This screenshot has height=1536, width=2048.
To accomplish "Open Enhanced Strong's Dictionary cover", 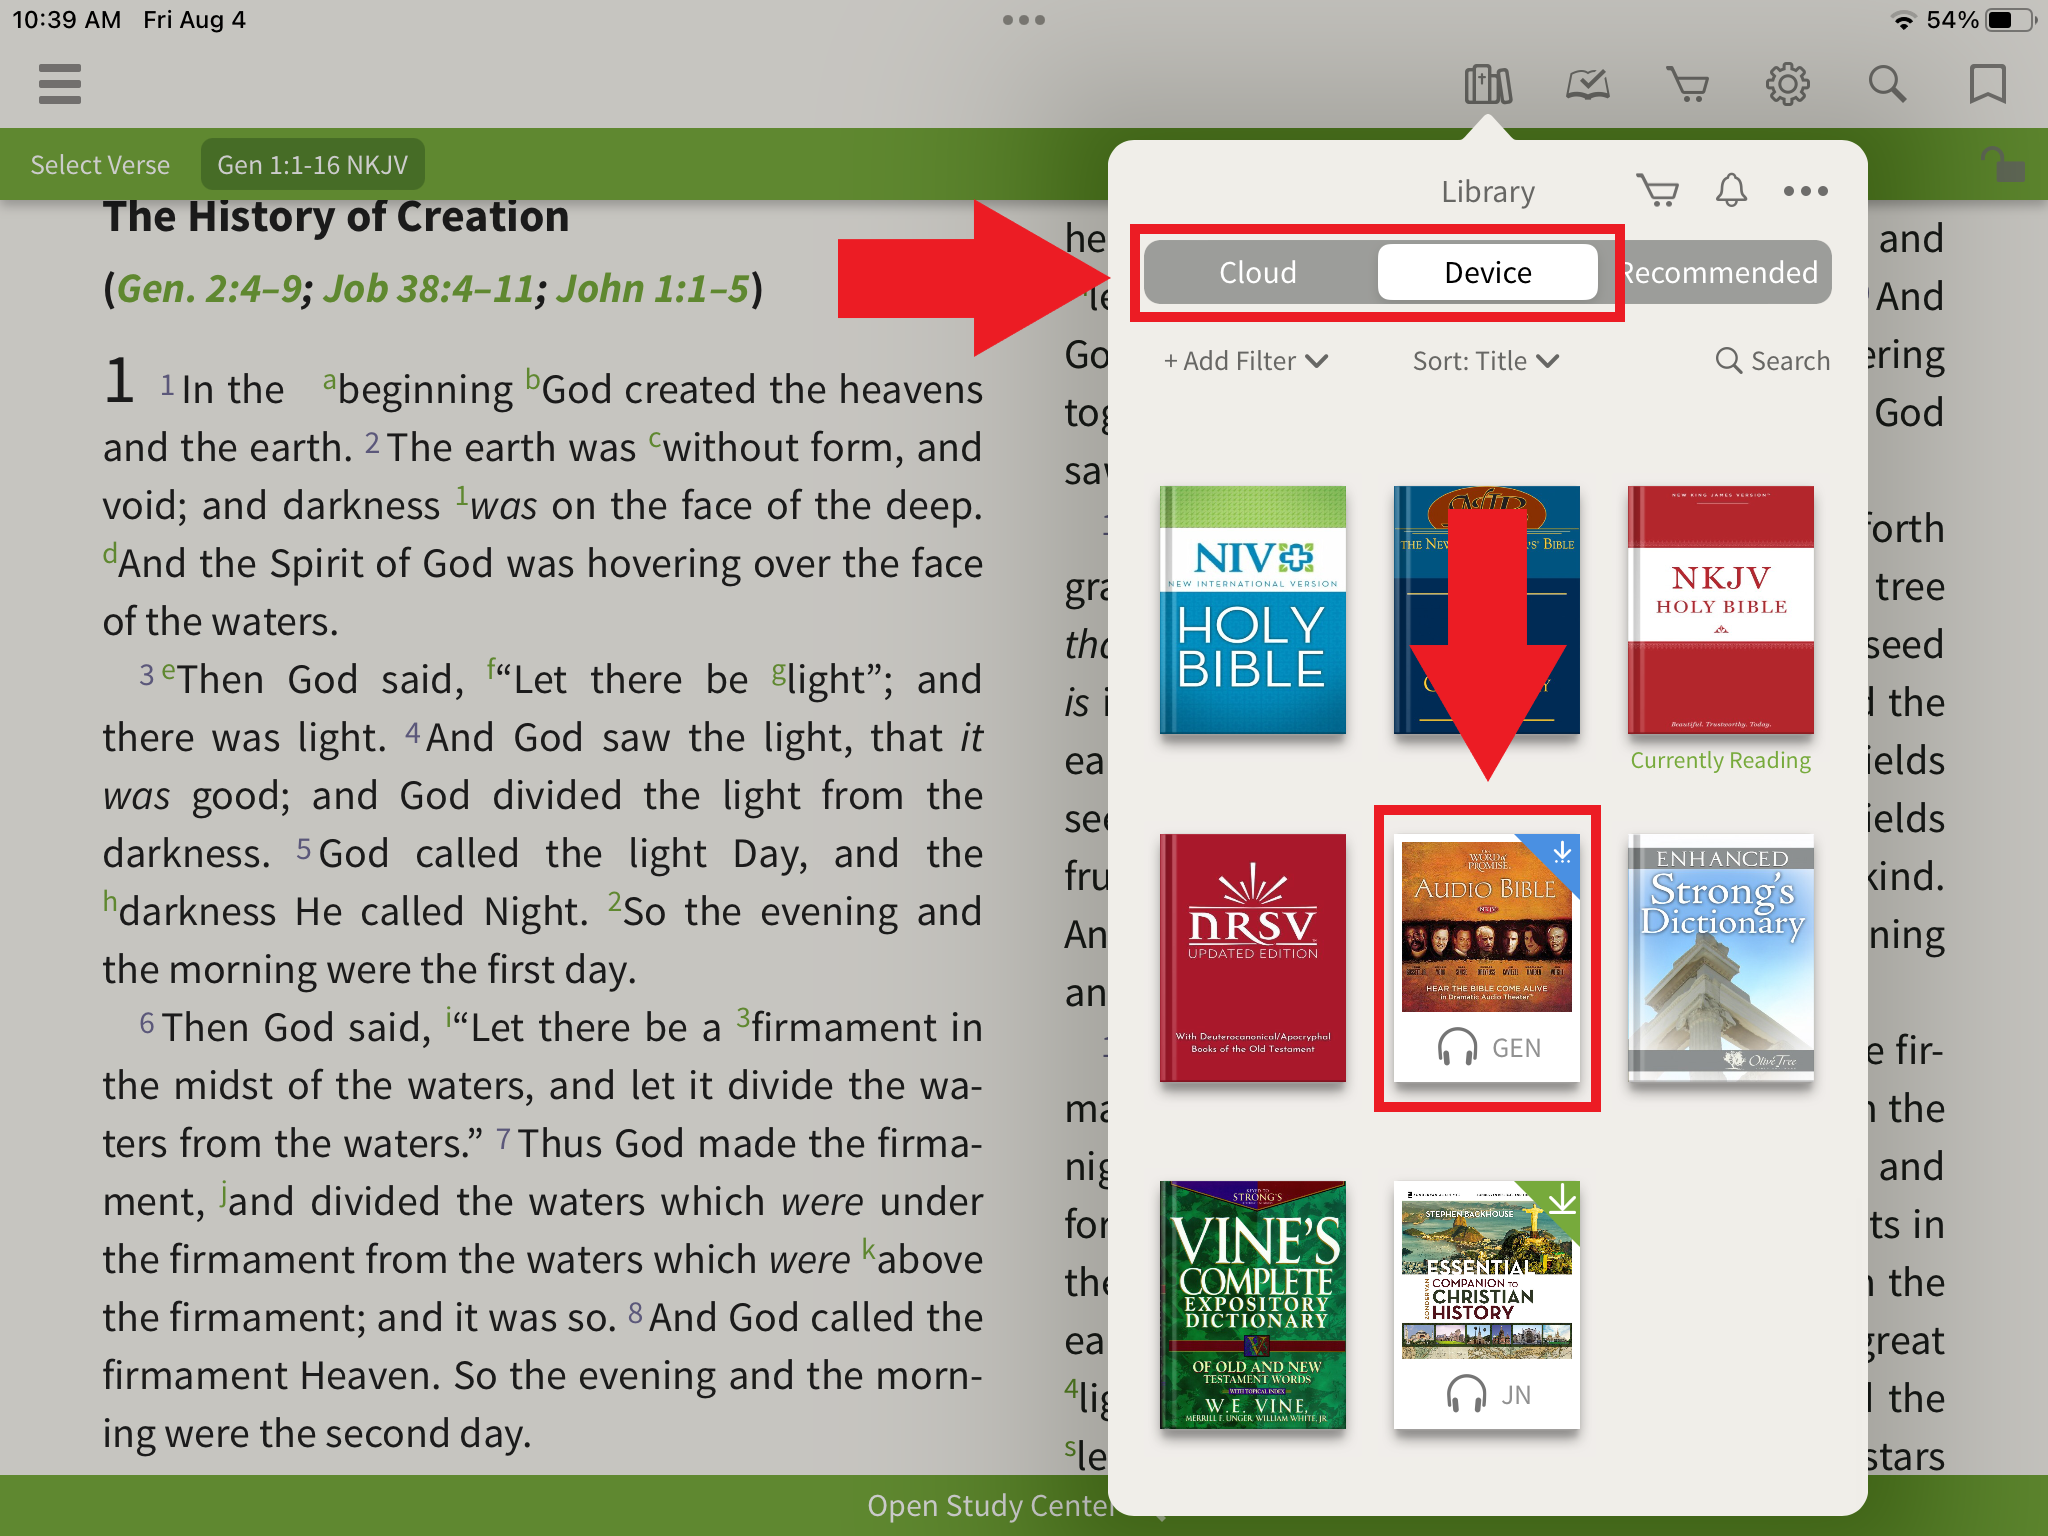I will [x=1721, y=958].
